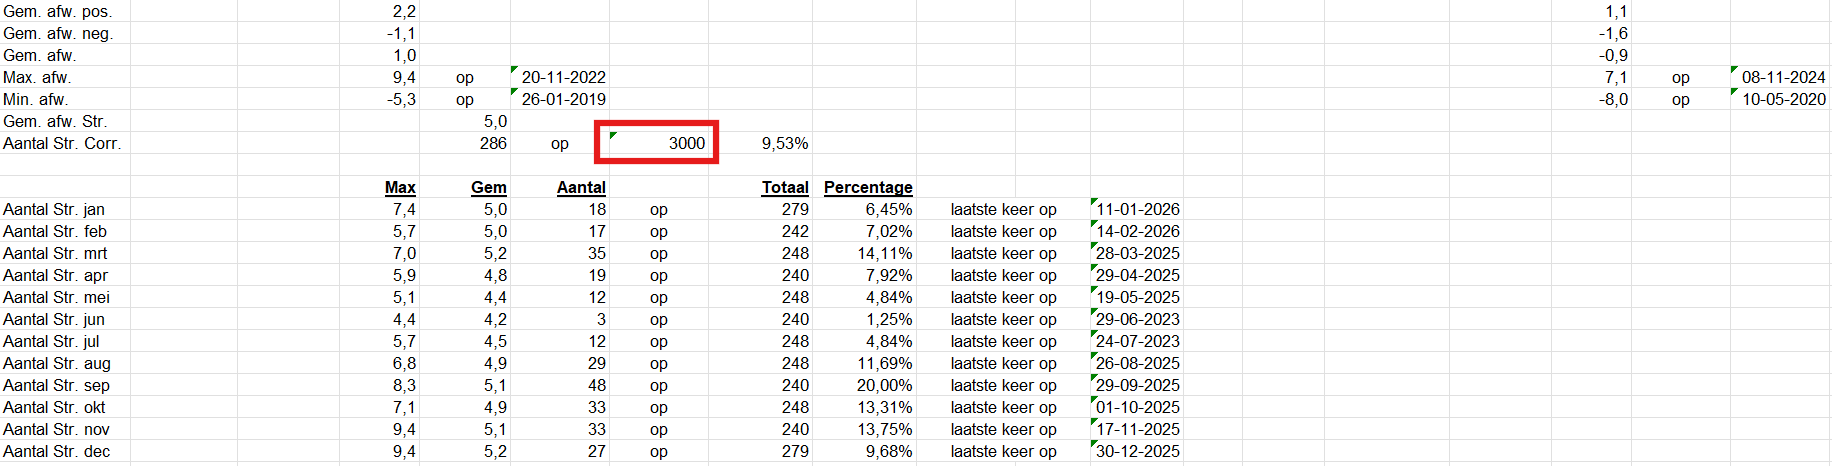This screenshot has height=466, width=1832.
Task: Select the Aantal column header cell
Action: tap(581, 187)
